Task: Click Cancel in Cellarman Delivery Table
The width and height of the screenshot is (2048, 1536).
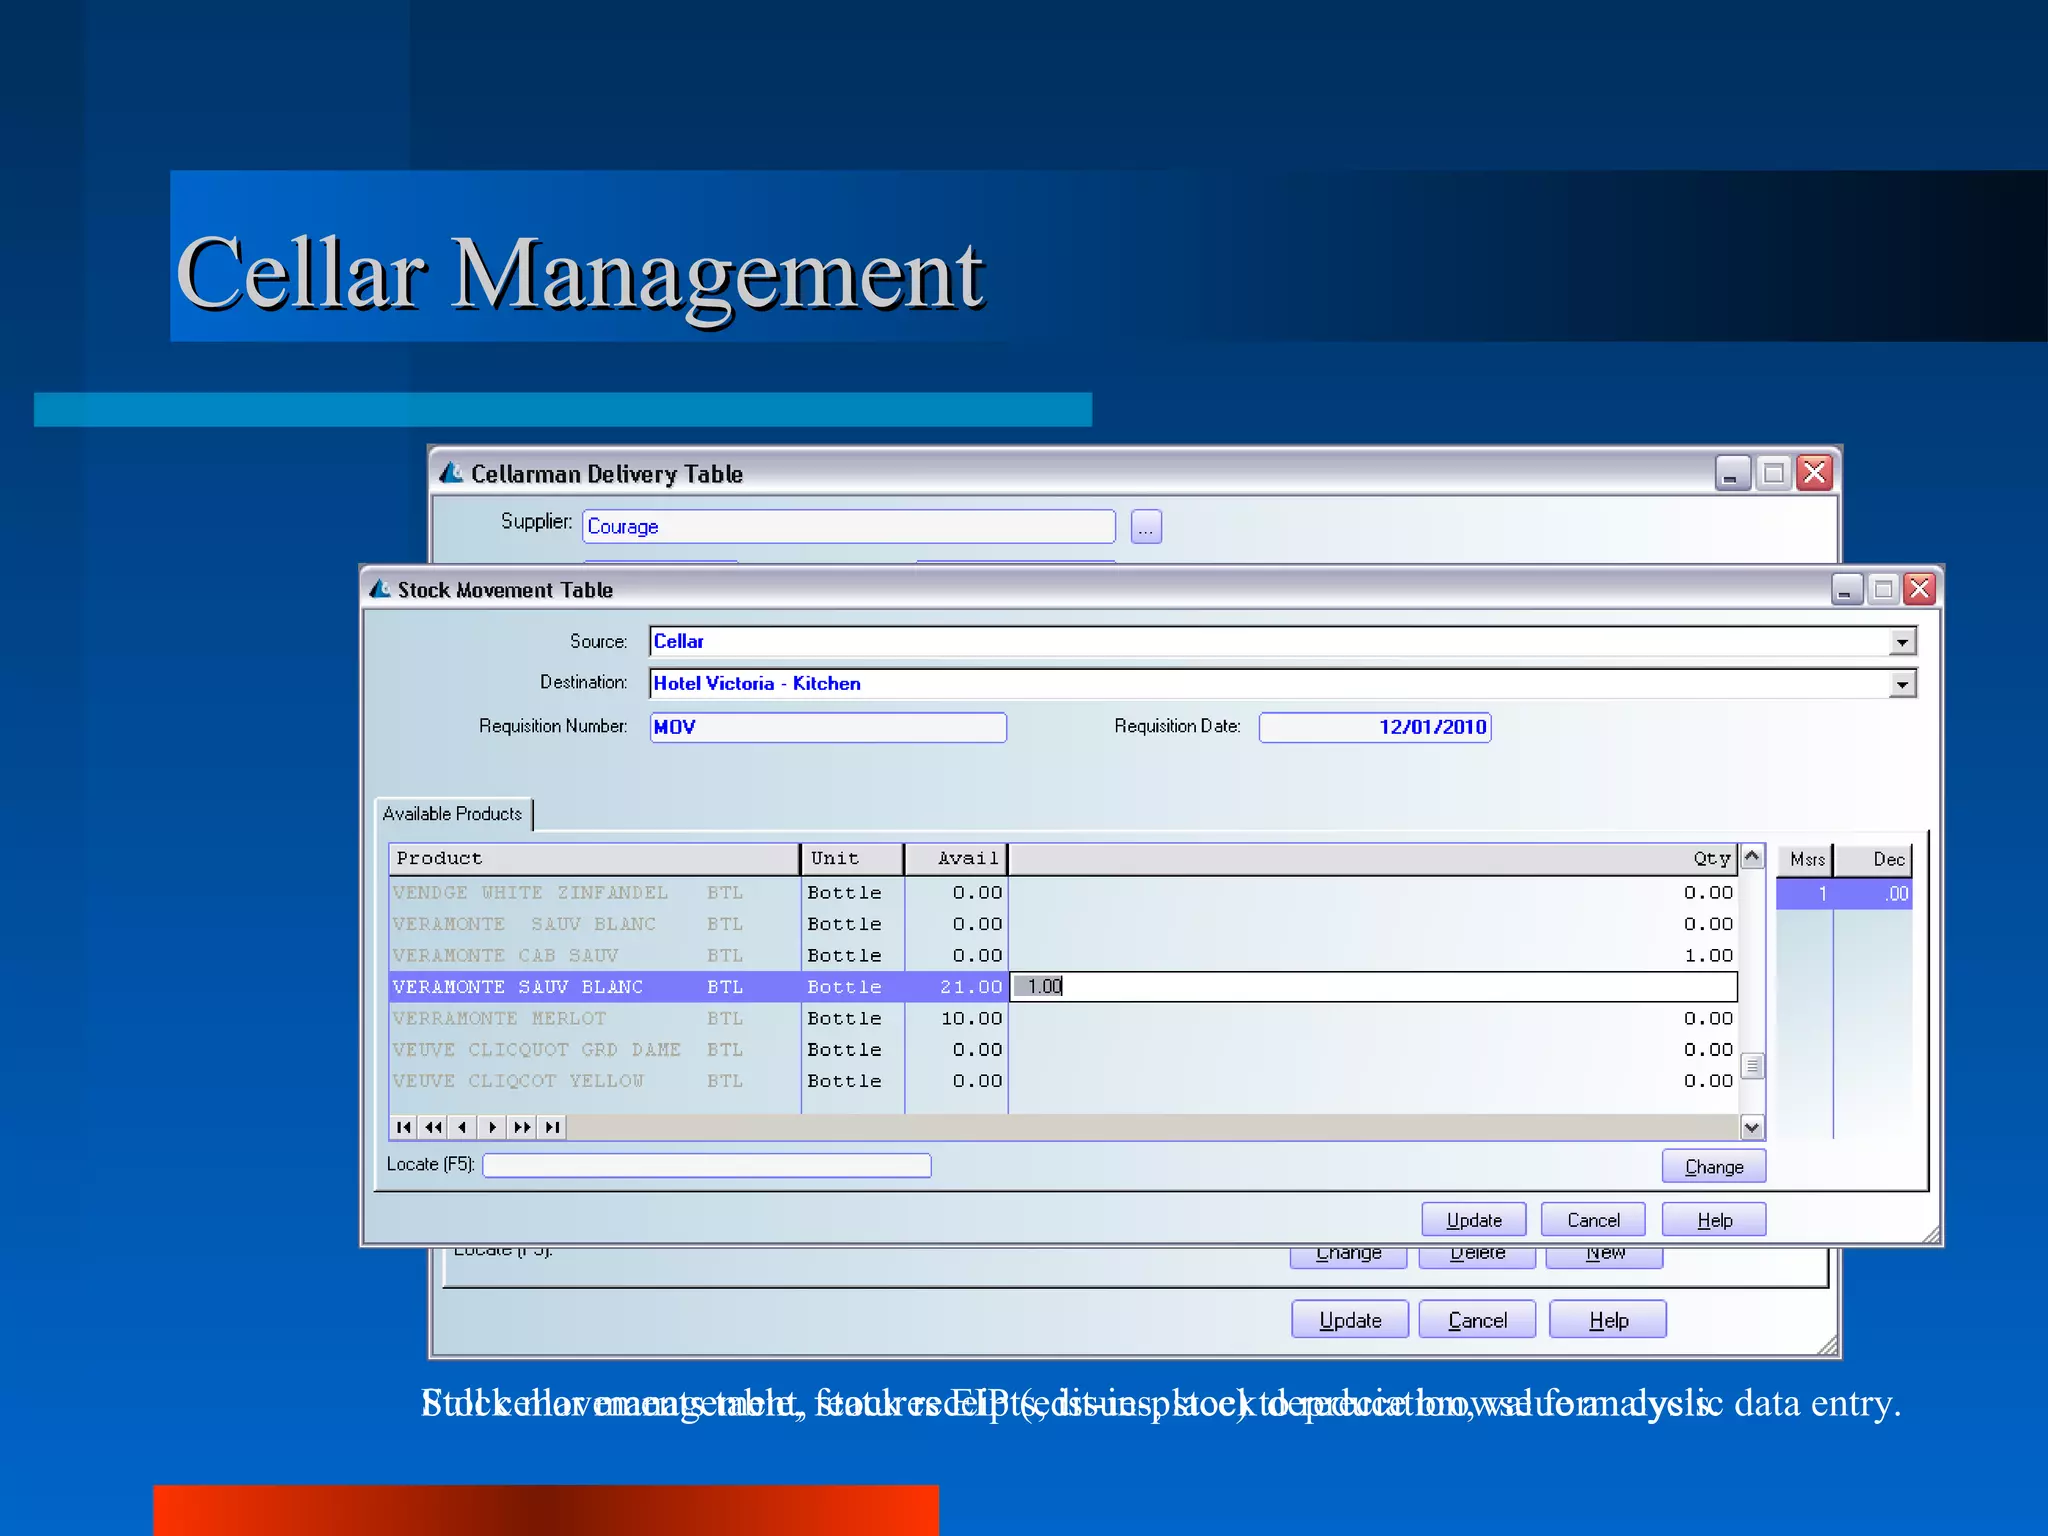Action: tap(1477, 1320)
